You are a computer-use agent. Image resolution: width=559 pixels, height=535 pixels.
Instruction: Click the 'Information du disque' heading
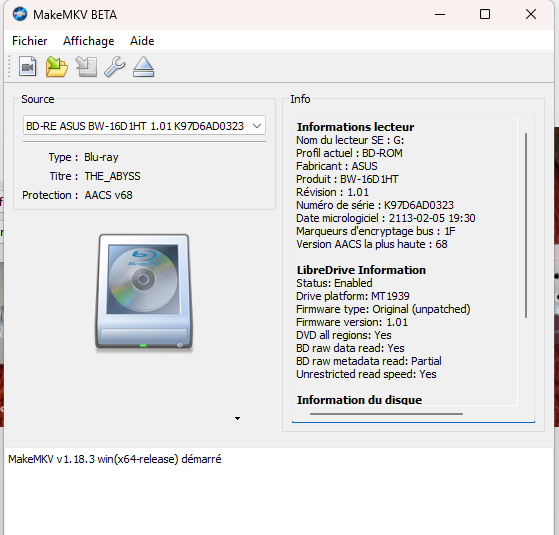[x=360, y=400]
